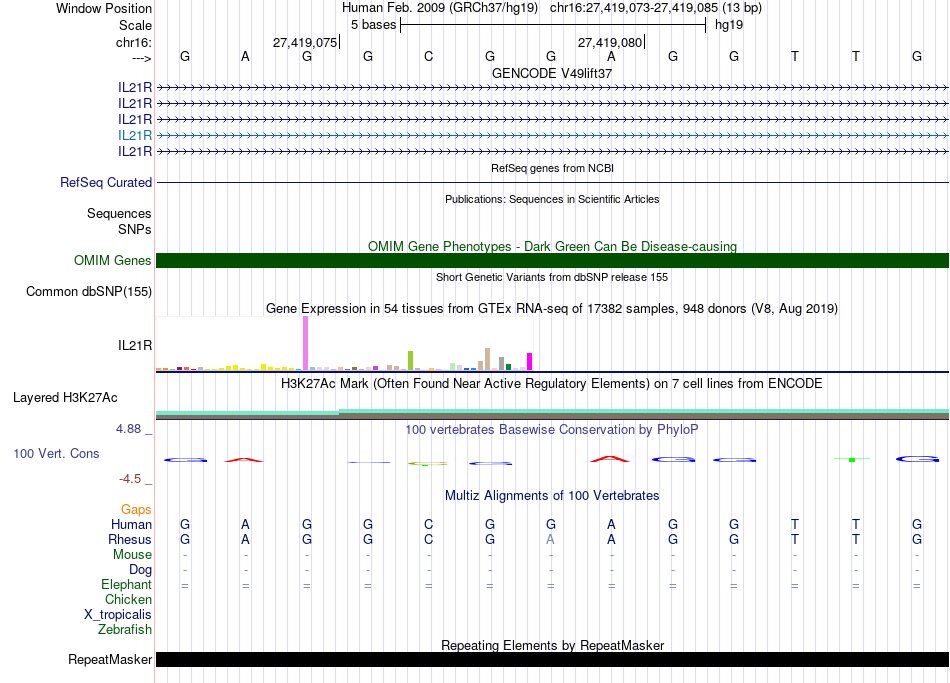Viewport: 950px width, 683px height.
Task: Click the -4.5 PhyloP lower scale value
Action: click(130, 479)
